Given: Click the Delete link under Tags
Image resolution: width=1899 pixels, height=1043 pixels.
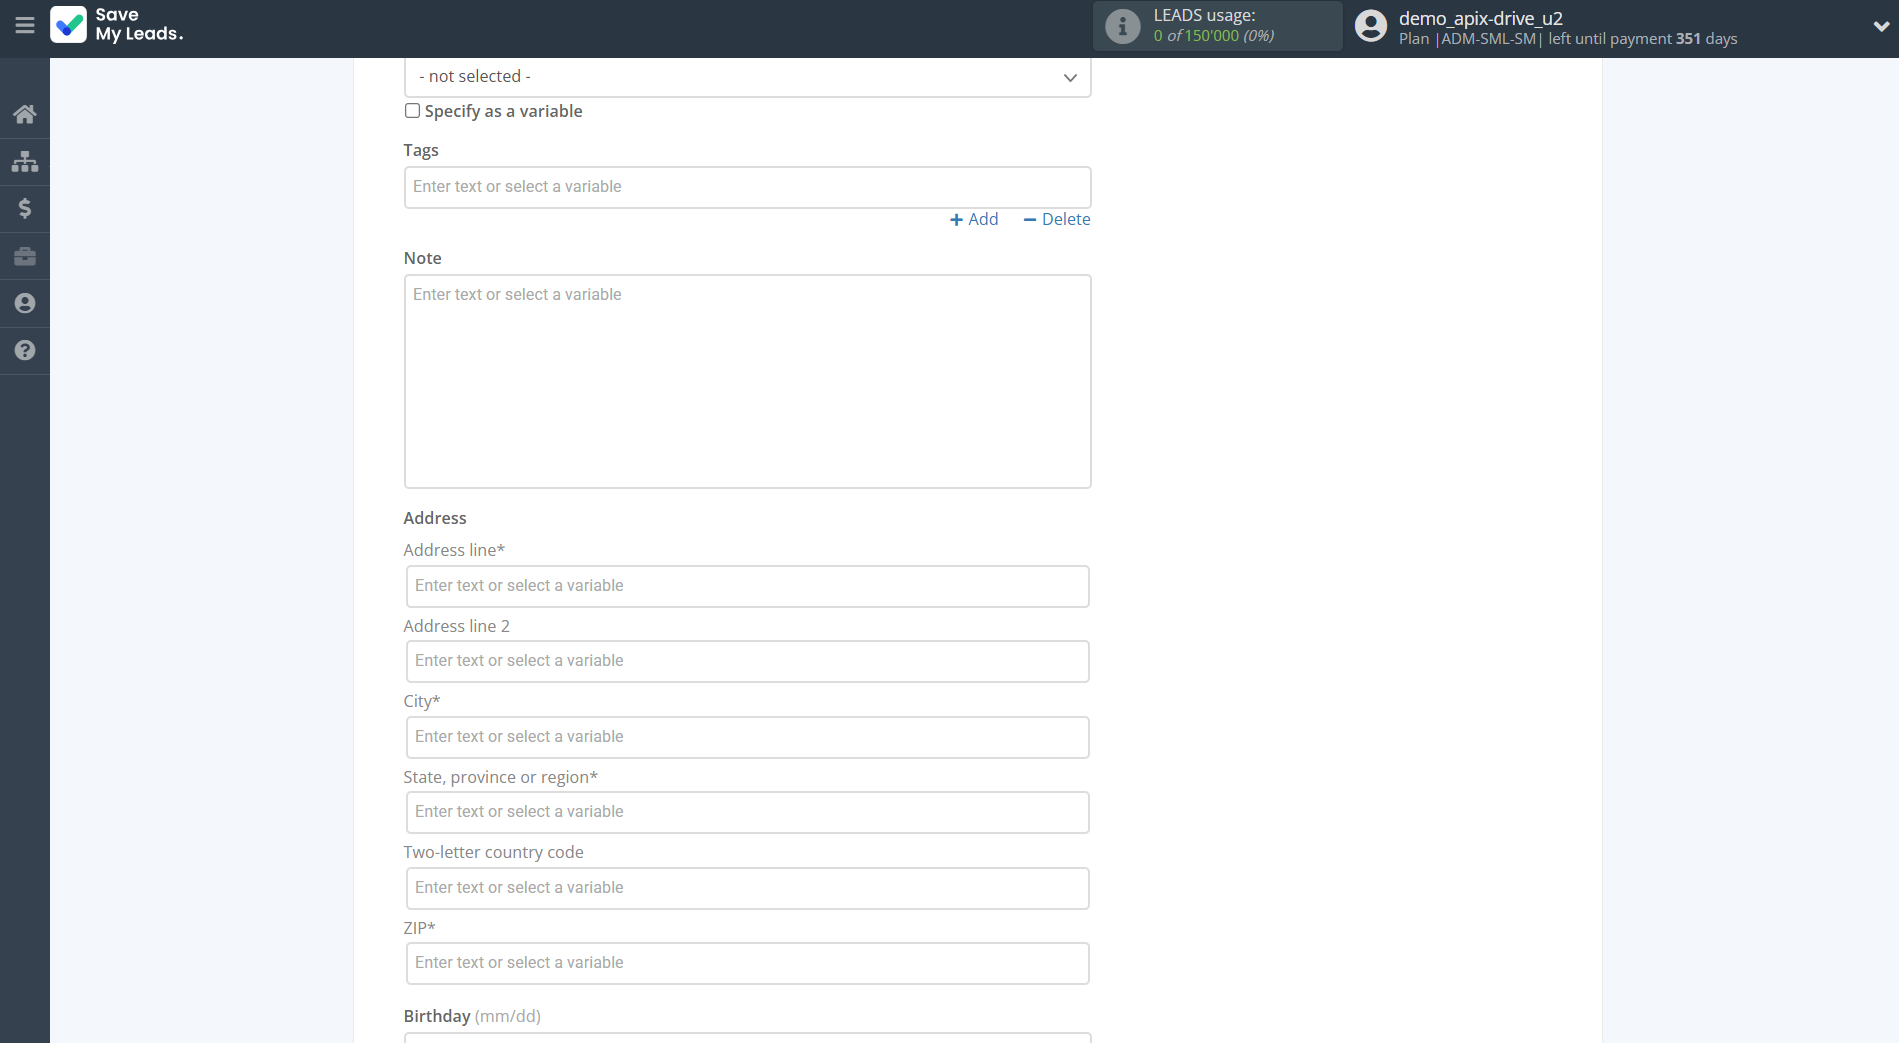Looking at the screenshot, I should point(1057,219).
